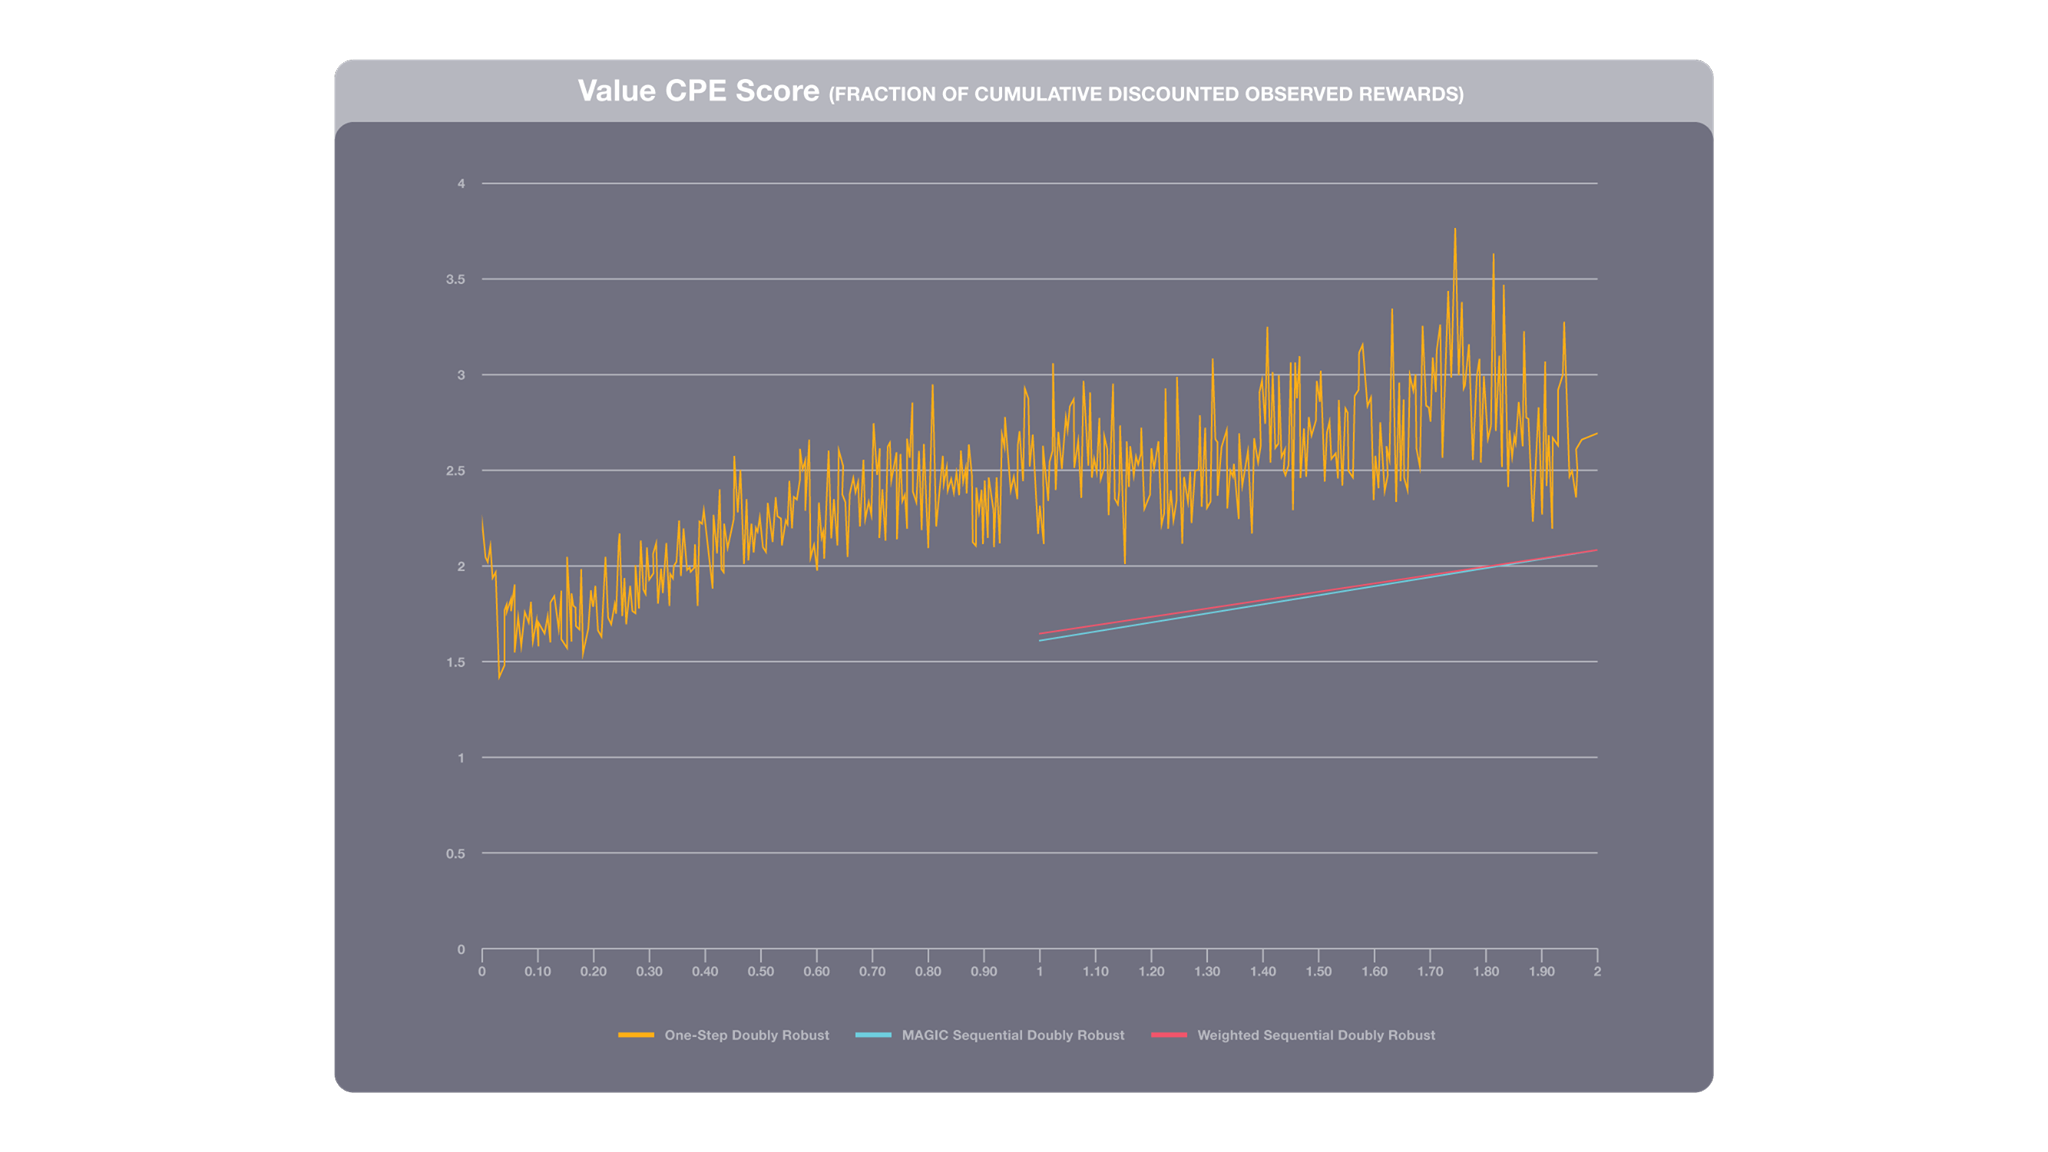Click the red Weighted Sequential legend swatch

(1169, 1035)
